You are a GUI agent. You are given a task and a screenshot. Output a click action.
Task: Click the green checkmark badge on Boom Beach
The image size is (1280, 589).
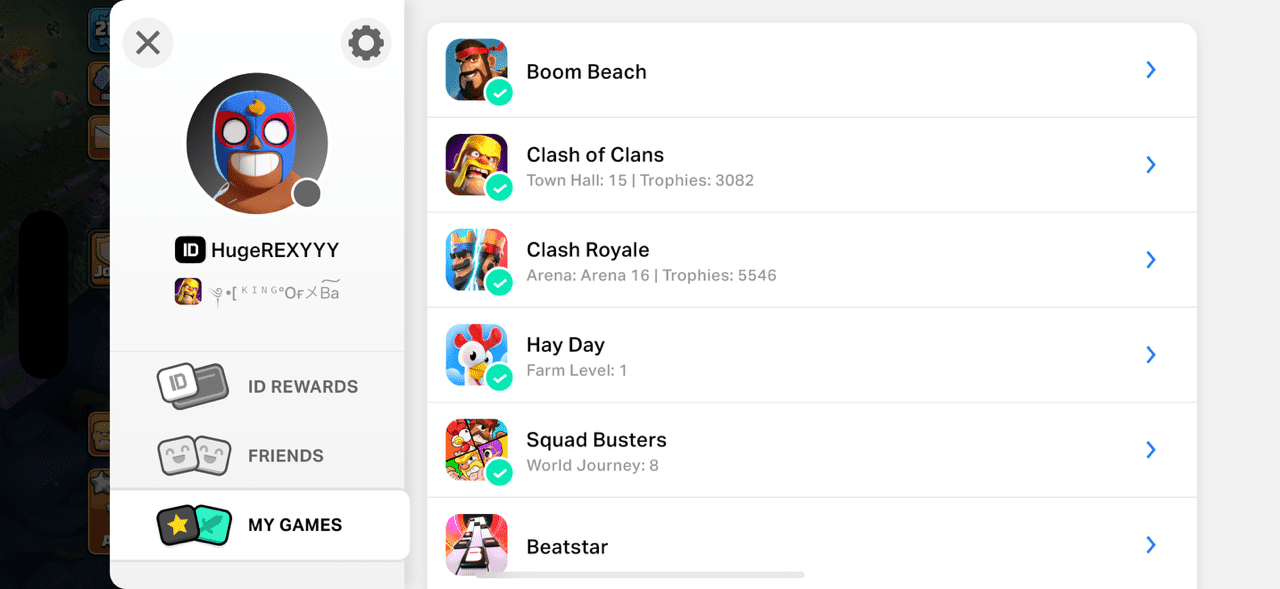tap(499, 93)
